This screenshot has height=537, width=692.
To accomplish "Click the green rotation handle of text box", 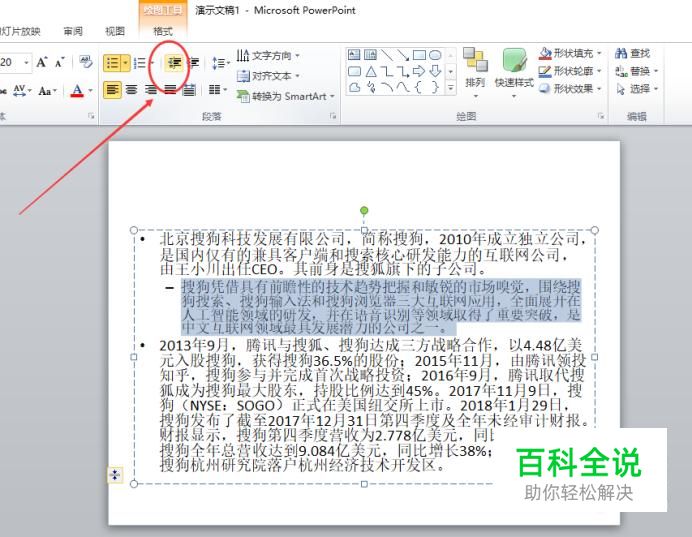I will click(364, 210).
